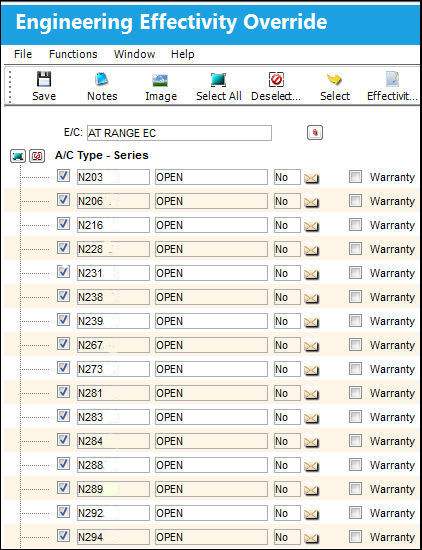Click the envelope icon in the N203 row
Screen dimensions: 422x550
point(311,179)
